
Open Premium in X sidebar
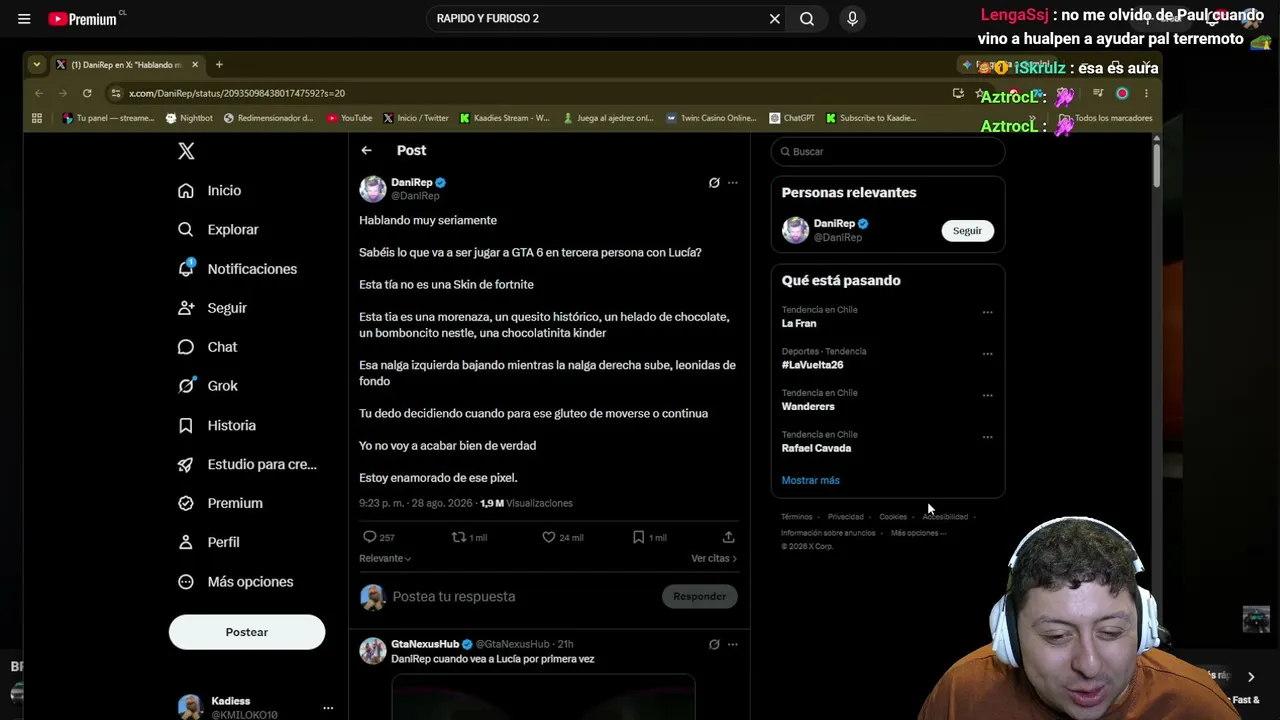tap(220, 503)
